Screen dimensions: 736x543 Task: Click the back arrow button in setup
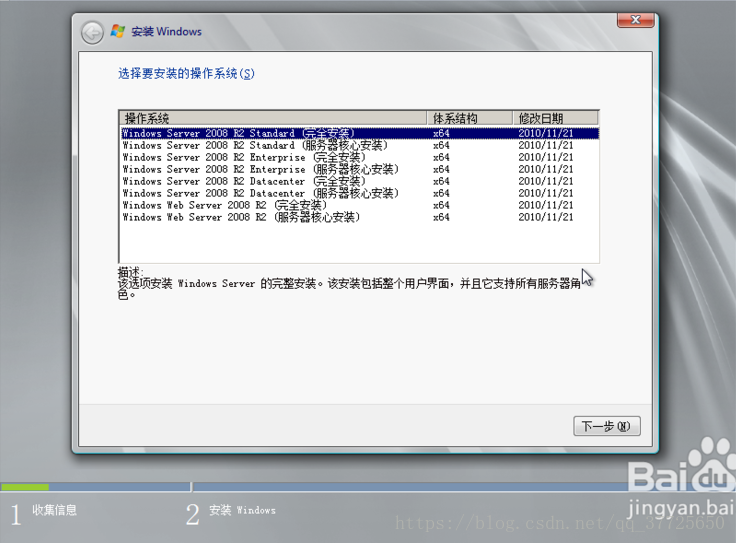coord(92,33)
